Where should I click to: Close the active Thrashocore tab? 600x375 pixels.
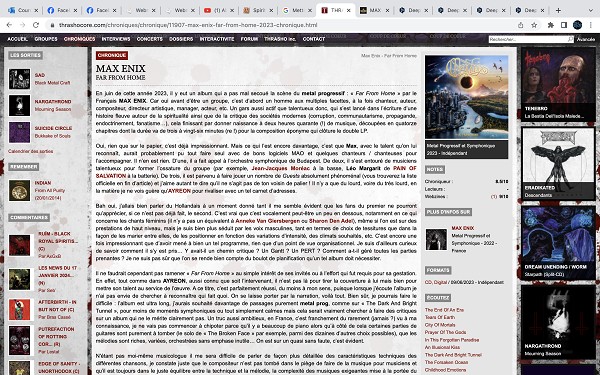pos(349,10)
